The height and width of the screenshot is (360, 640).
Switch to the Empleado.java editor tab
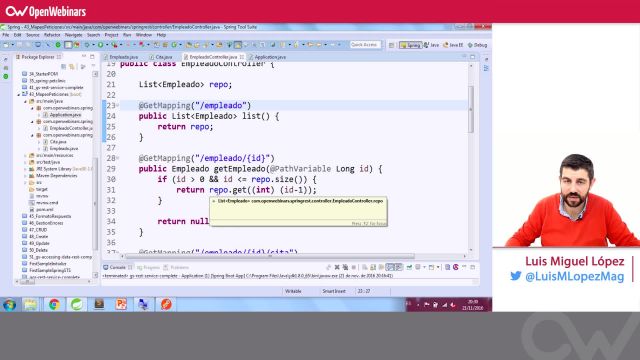pyautogui.click(x=123, y=57)
